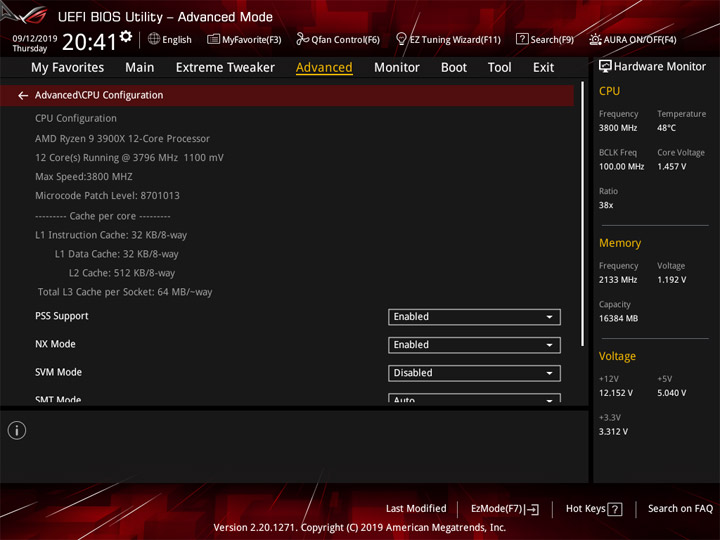The width and height of the screenshot is (720, 540).
Task: Switch to the My Favorites tab
Action: [68, 68]
